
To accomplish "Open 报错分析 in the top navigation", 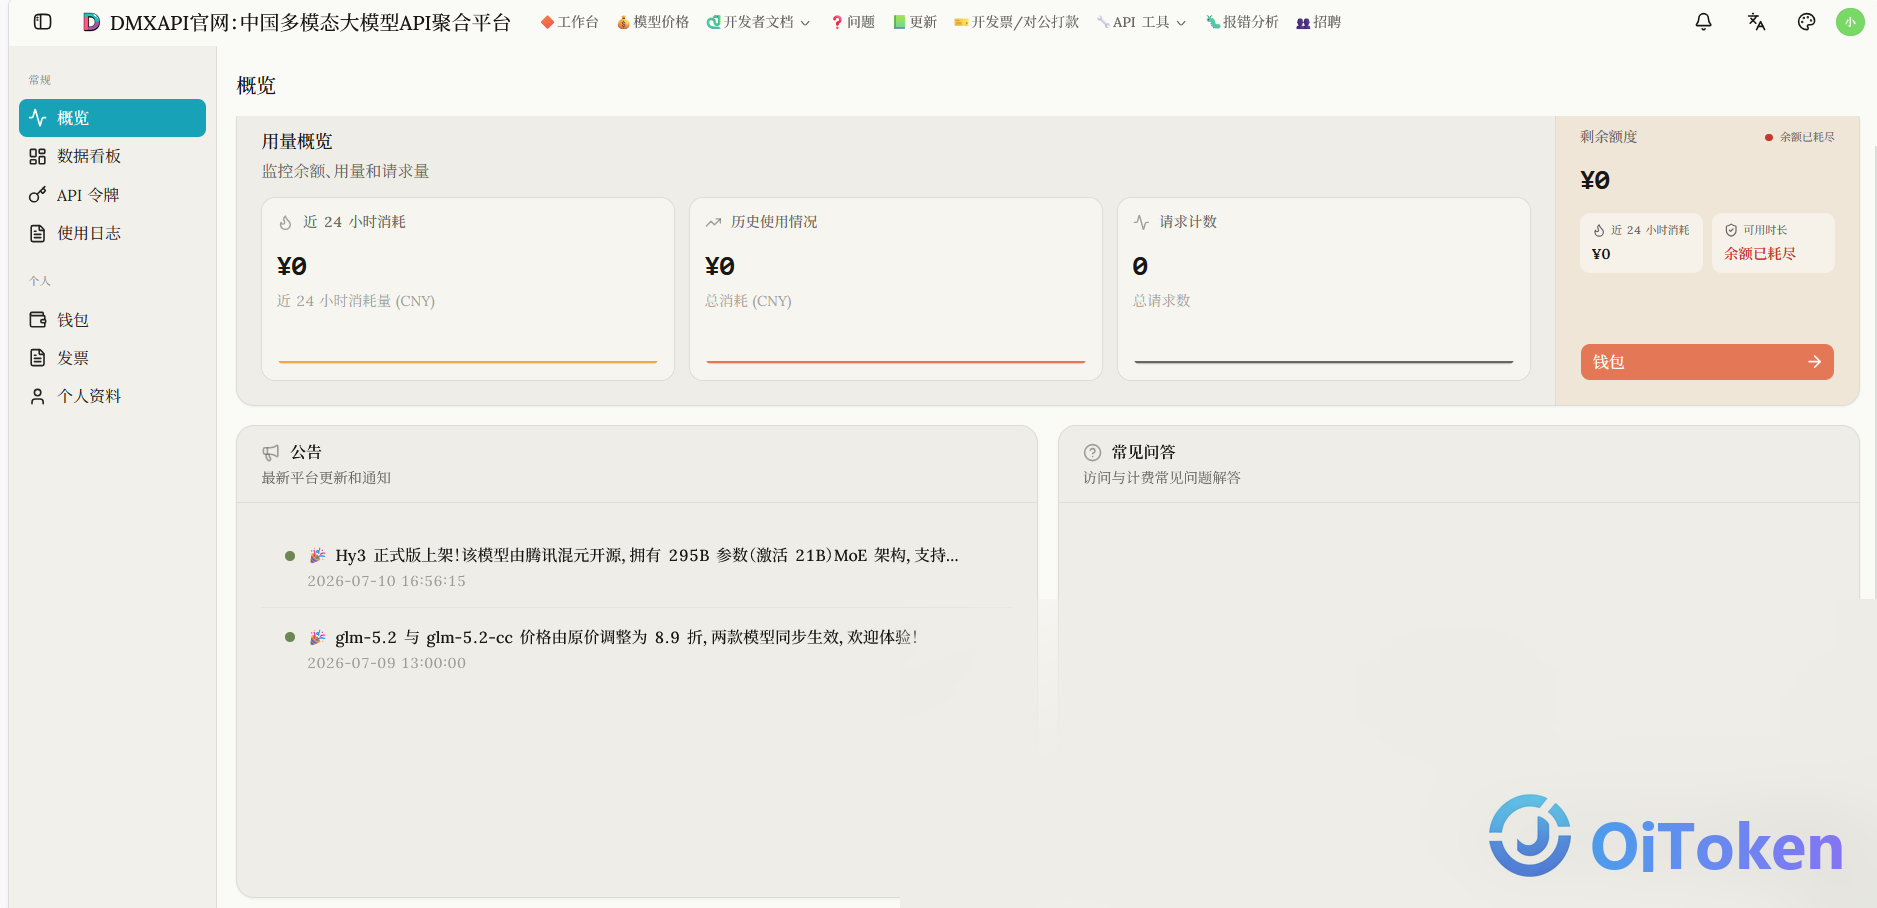I will click(1242, 22).
